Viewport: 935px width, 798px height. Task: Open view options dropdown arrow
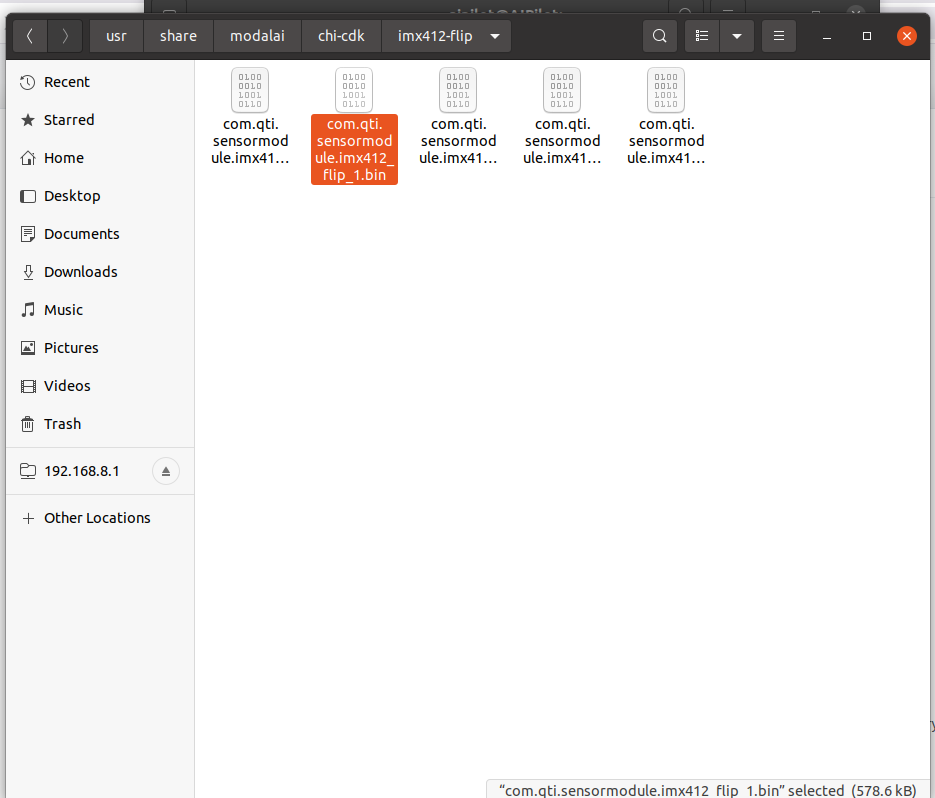737,36
